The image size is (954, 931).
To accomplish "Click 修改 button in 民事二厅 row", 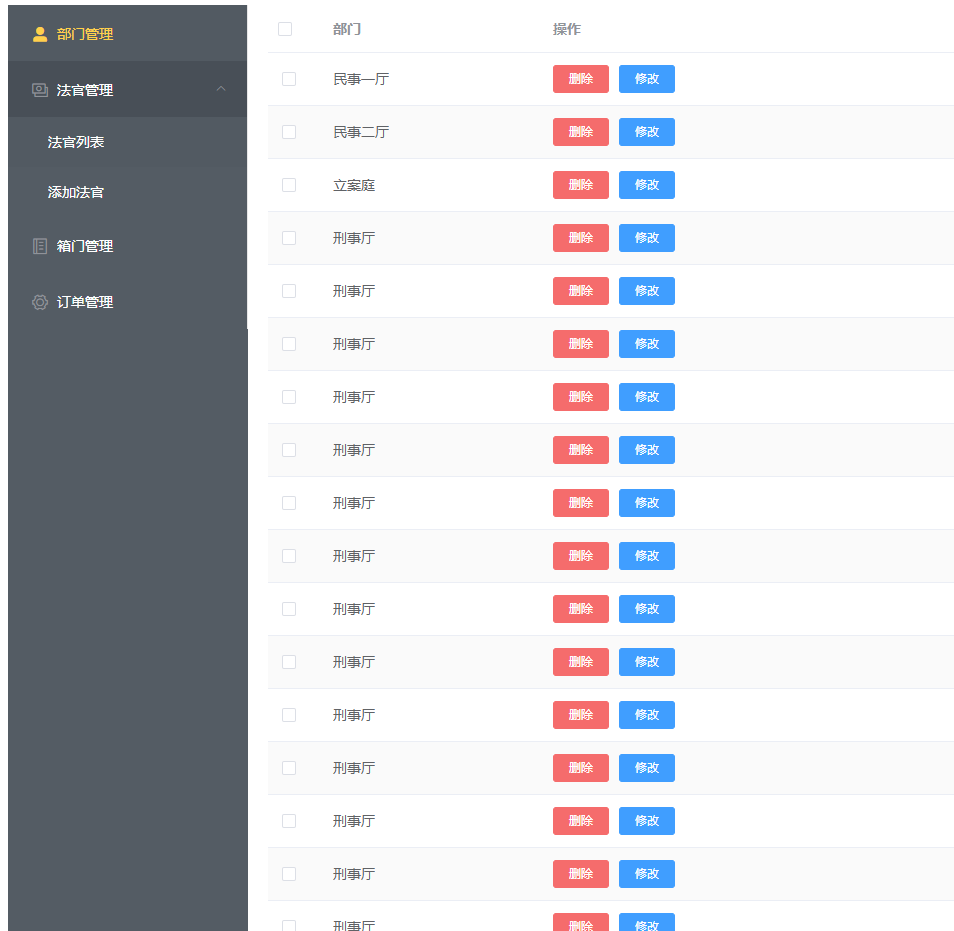I will pos(646,132).
